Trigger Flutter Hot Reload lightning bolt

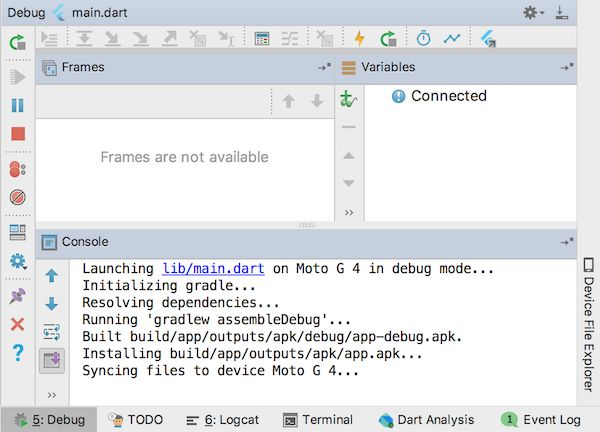[360, 38]
